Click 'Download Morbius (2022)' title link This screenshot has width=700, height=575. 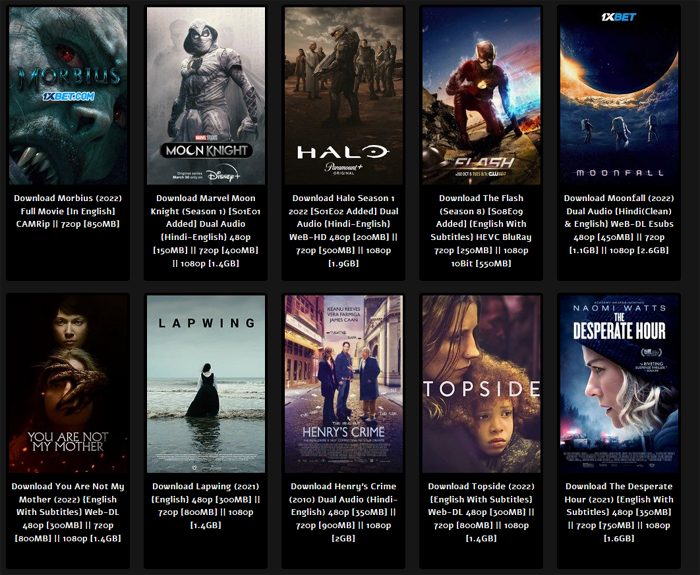68,211
